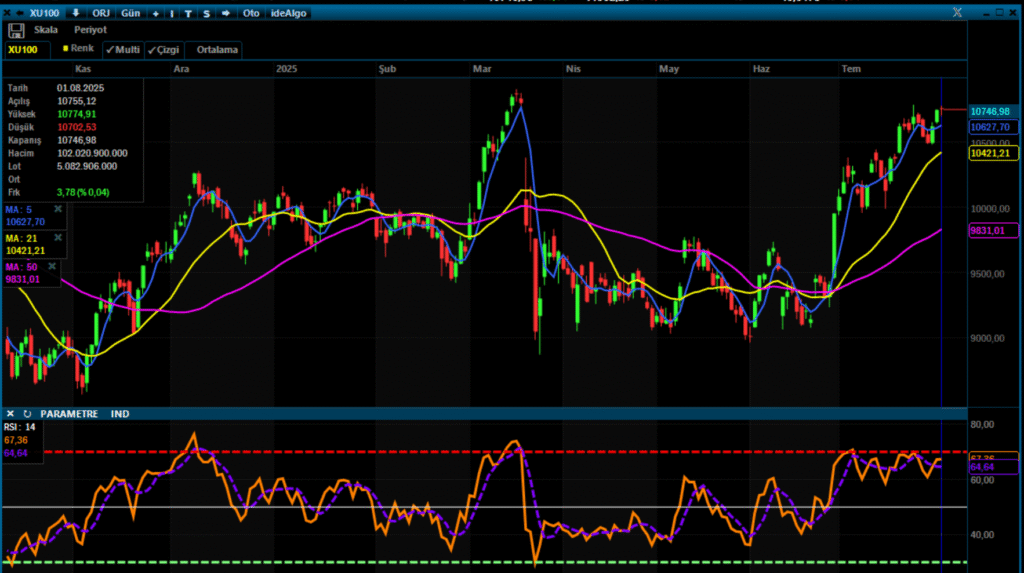Click the Düşük value 10702,53

(76, 127)
